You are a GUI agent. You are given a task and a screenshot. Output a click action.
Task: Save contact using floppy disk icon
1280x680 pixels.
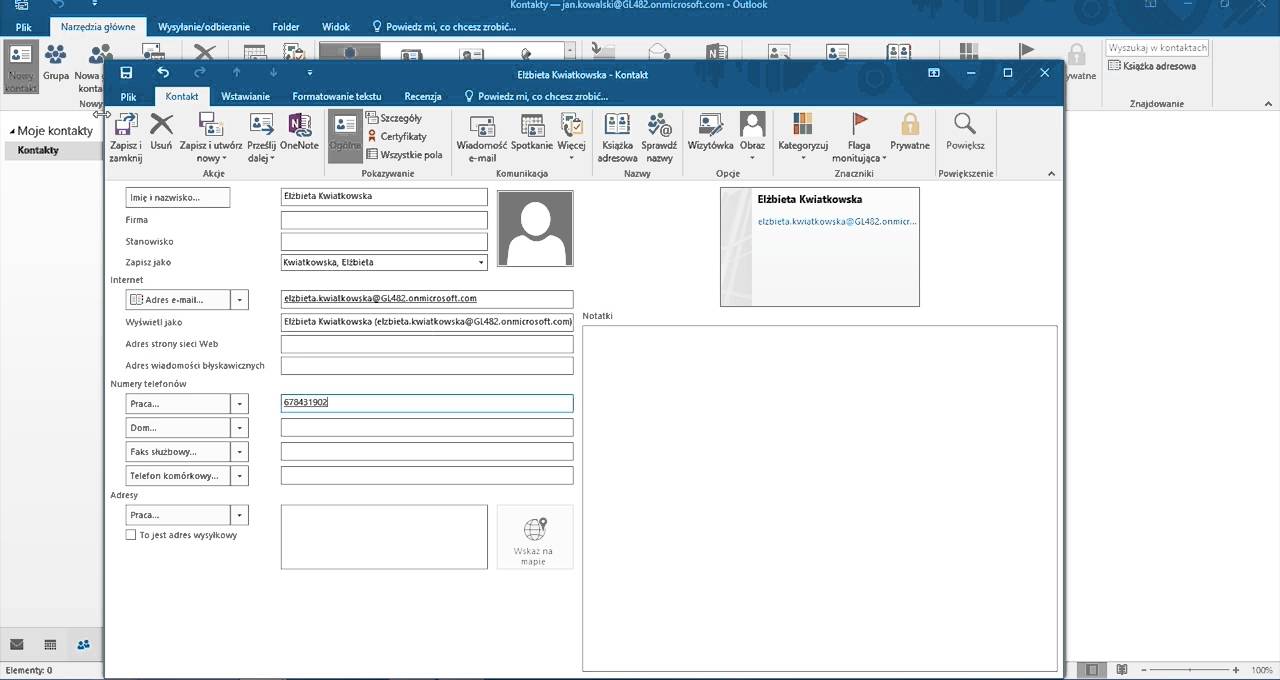click(x=126, y=73)
